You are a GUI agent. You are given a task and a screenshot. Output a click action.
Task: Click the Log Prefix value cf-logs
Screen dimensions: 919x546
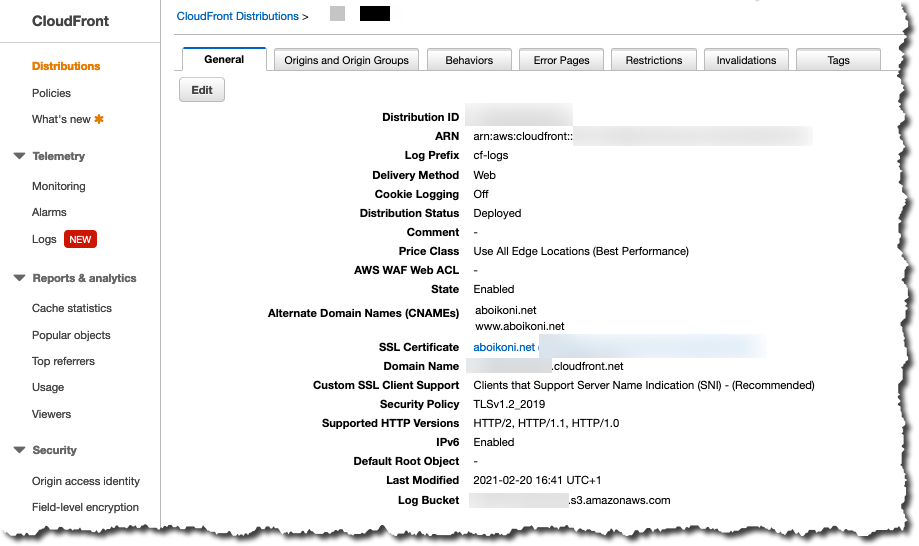491,155
